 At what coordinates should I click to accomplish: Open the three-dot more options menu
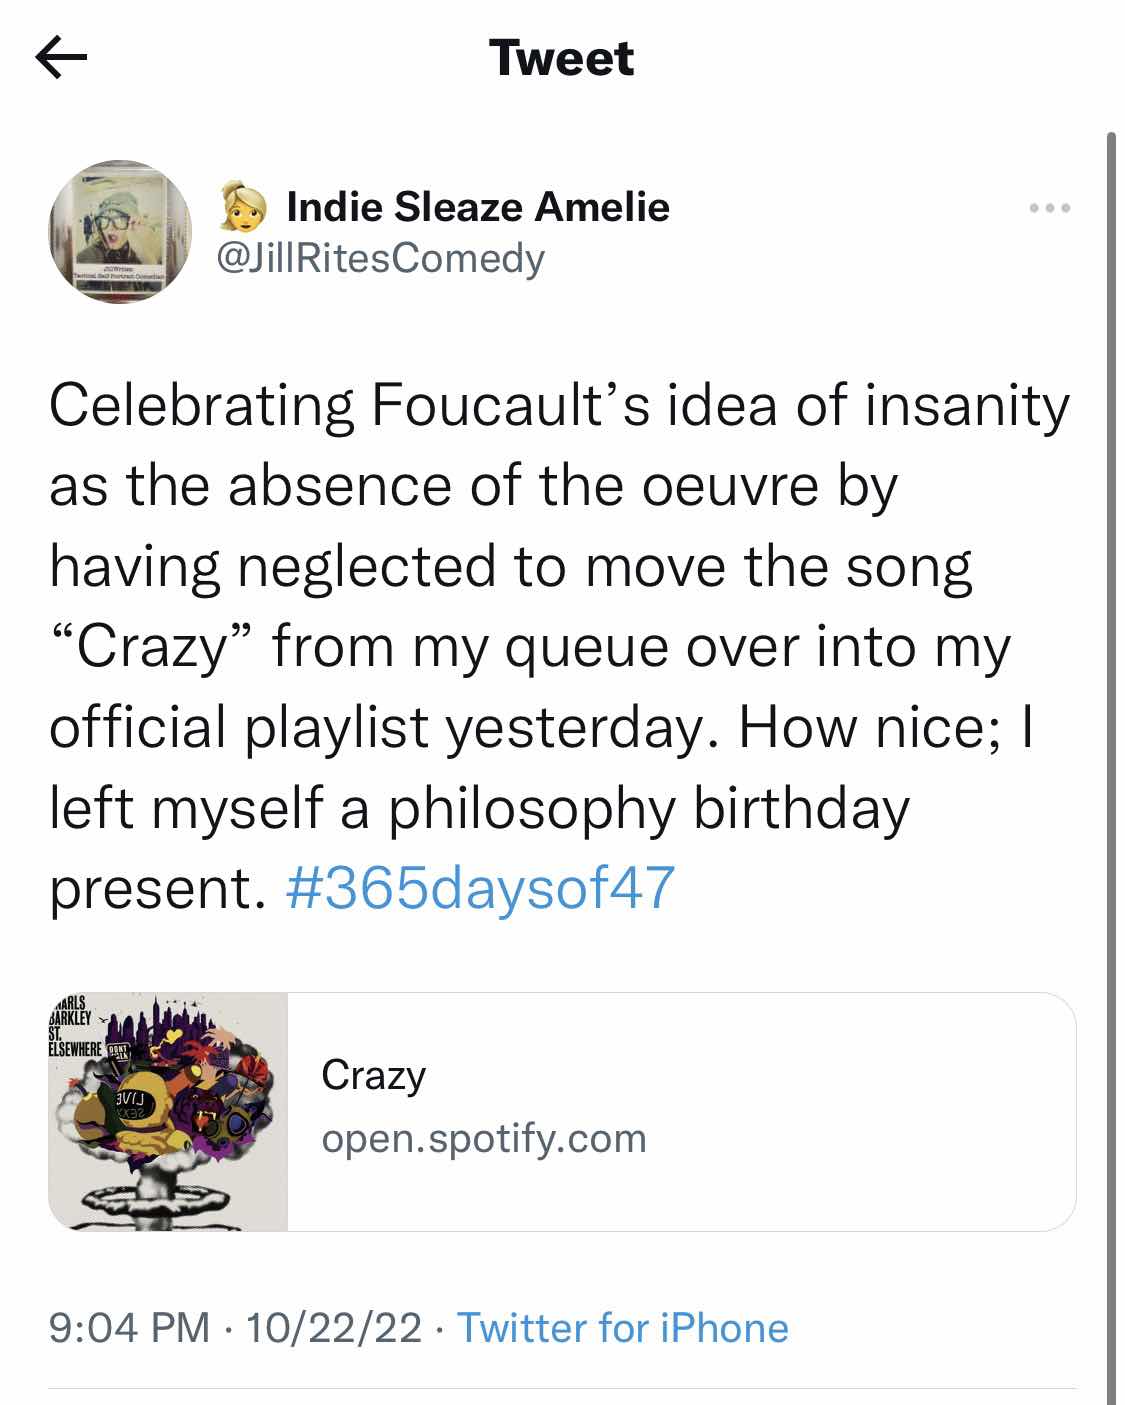[x=1050, y=208]
